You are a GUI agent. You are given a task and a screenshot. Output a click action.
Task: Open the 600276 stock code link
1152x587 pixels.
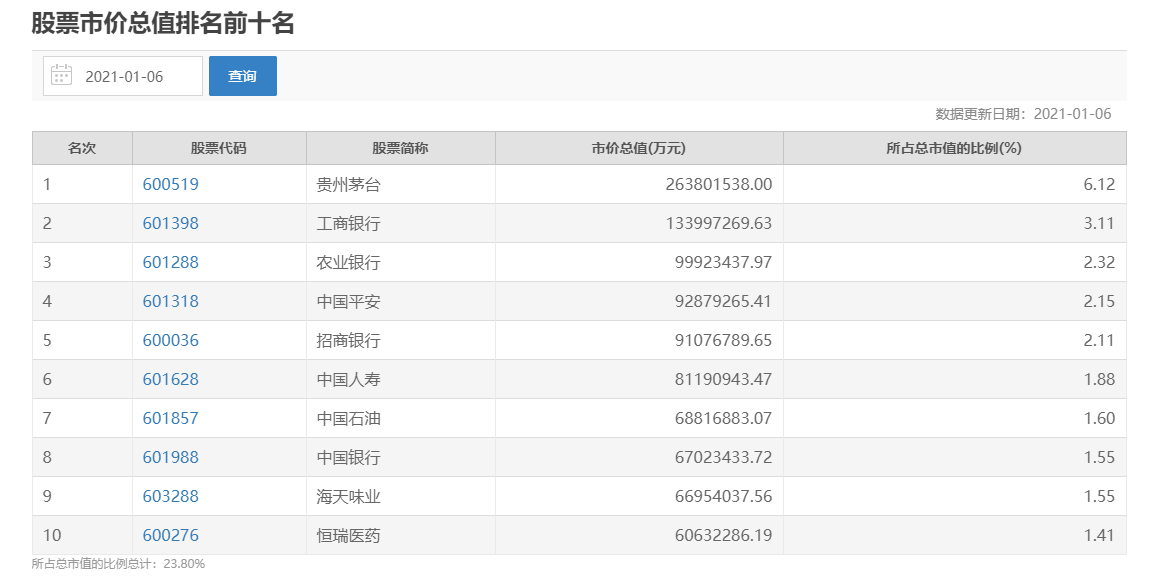coord(171,535)
